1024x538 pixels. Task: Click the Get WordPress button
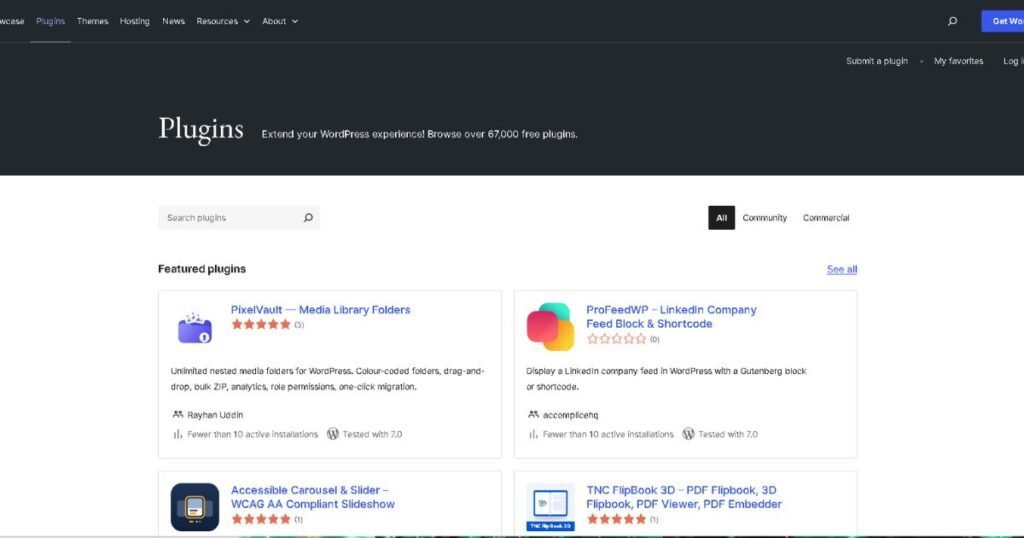click(1002, 21)
